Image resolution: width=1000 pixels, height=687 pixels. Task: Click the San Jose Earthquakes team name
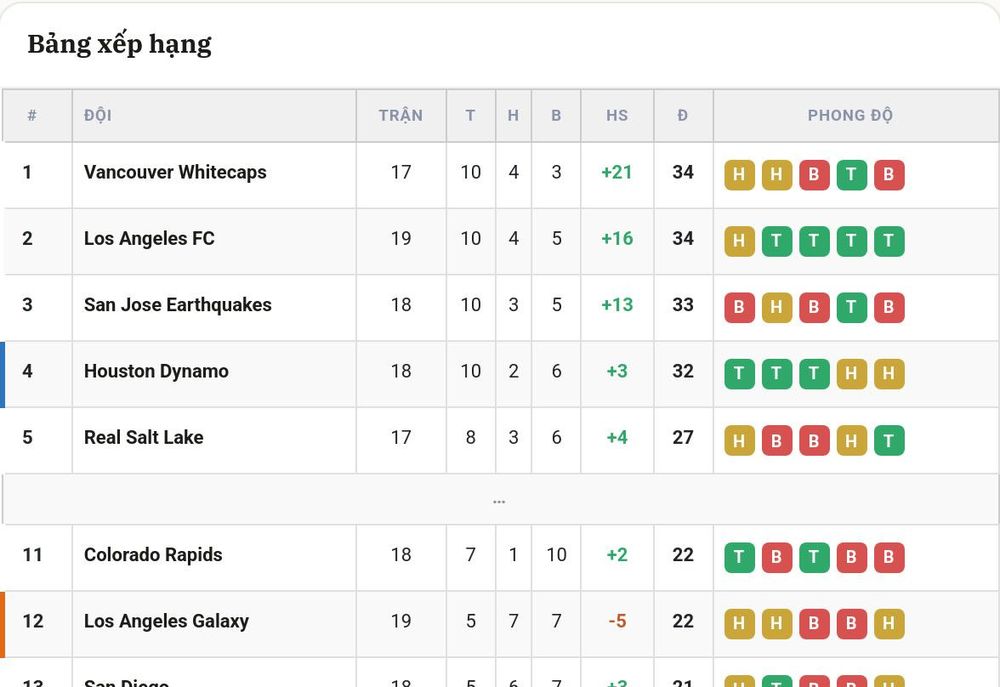[178, 305]
